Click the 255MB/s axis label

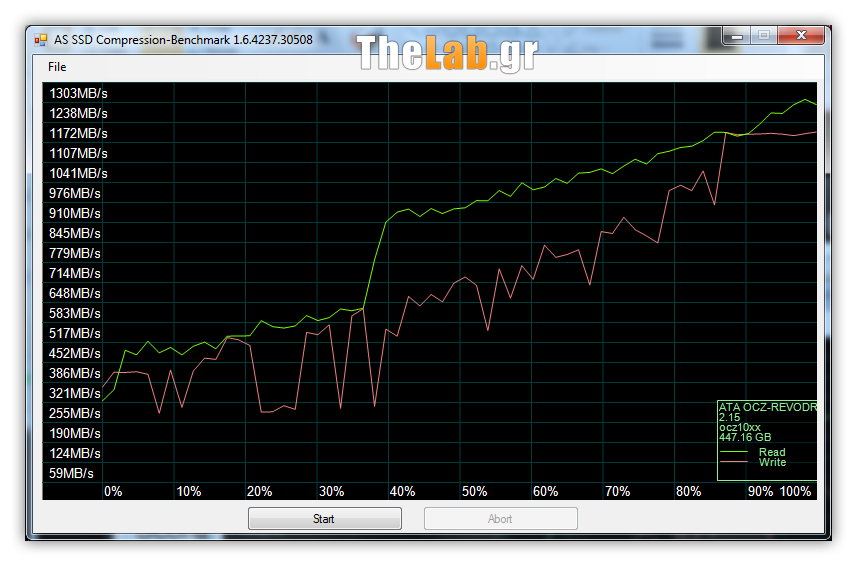pos(75,414)
